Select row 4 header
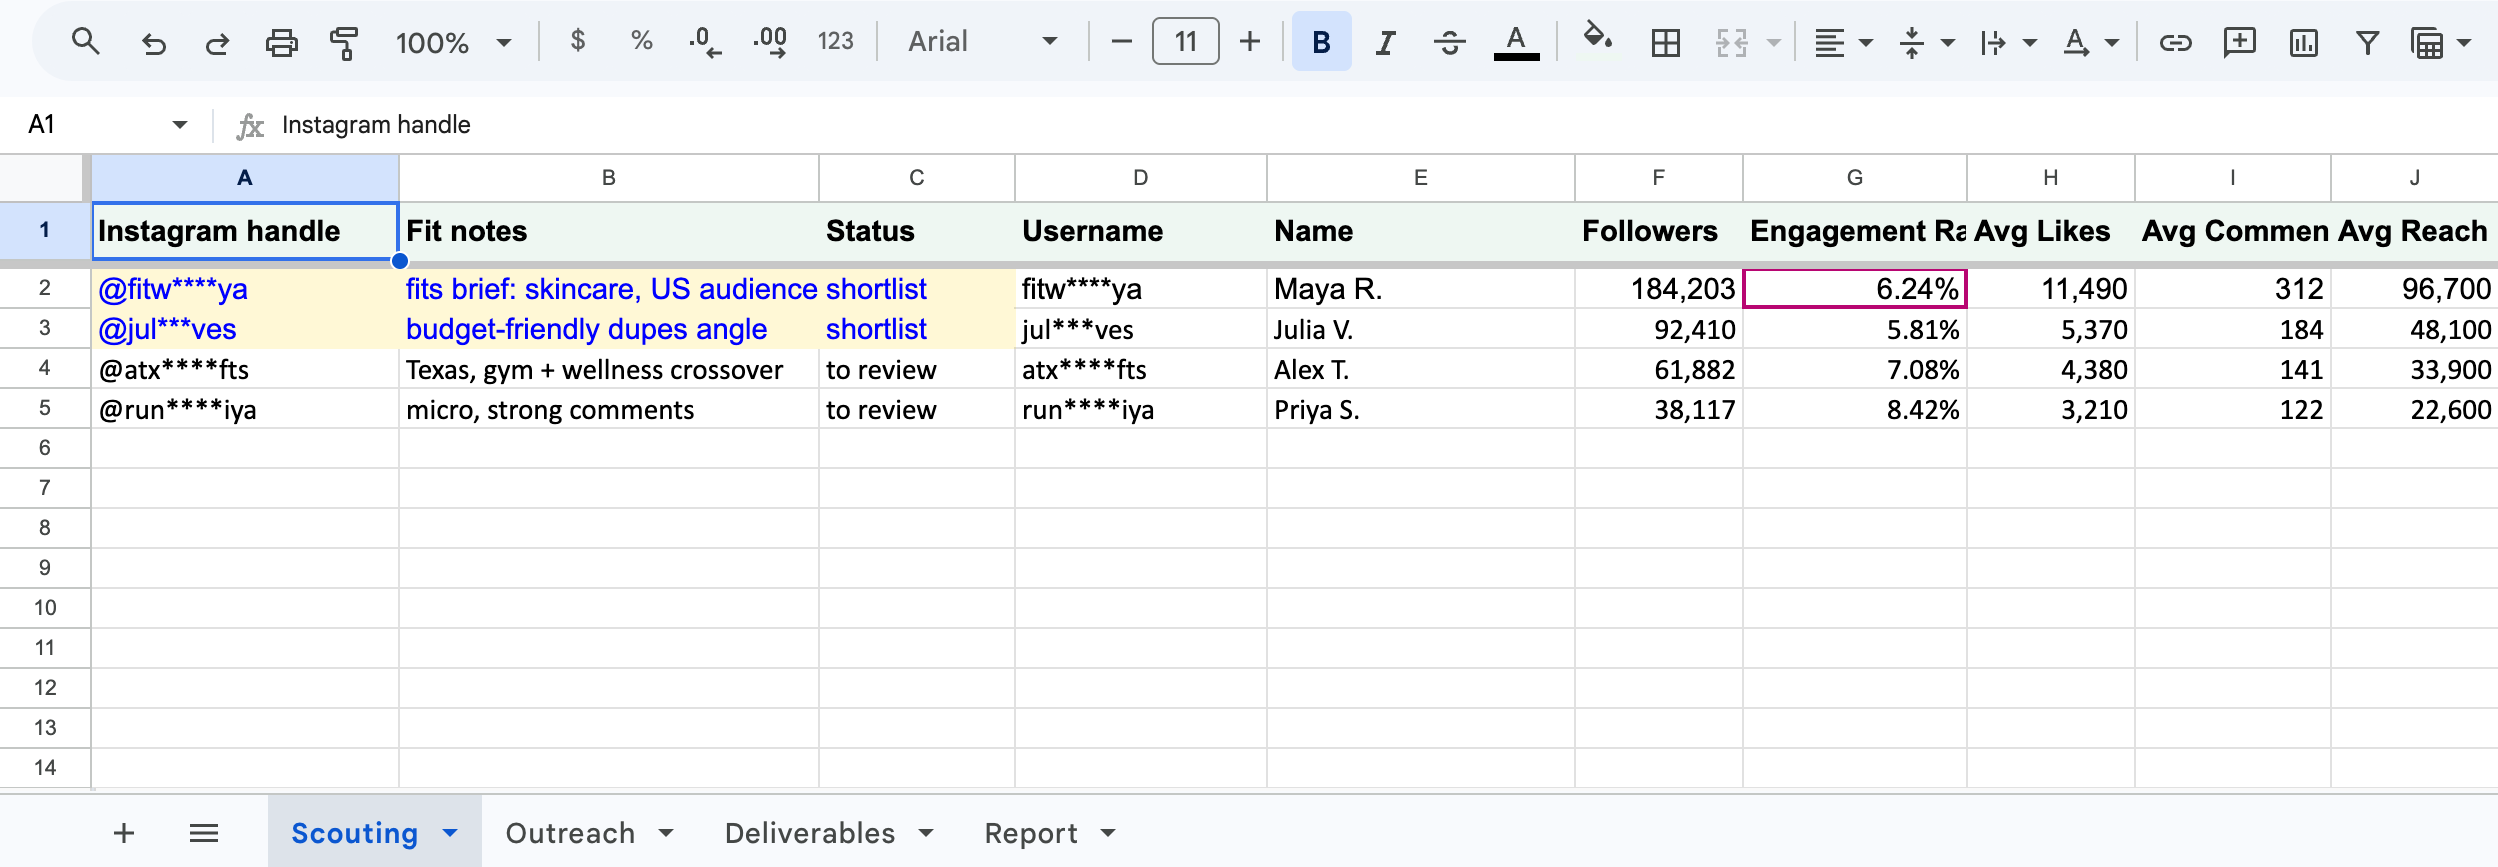2498x867 pixels. coord(45,368)
